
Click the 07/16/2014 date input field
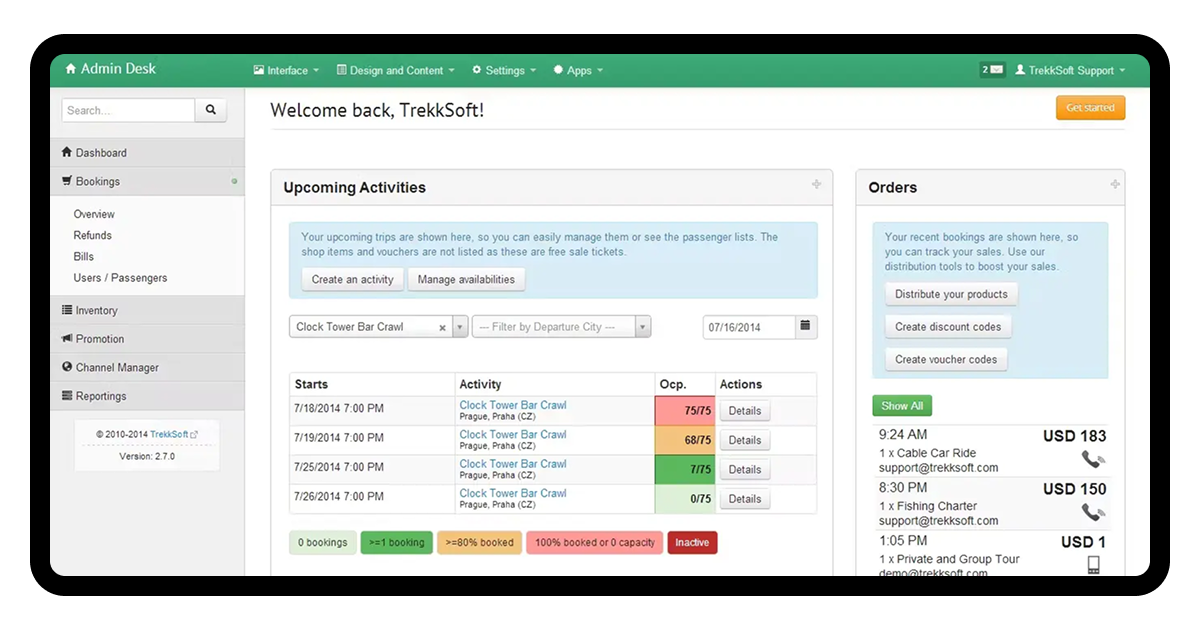750,327
